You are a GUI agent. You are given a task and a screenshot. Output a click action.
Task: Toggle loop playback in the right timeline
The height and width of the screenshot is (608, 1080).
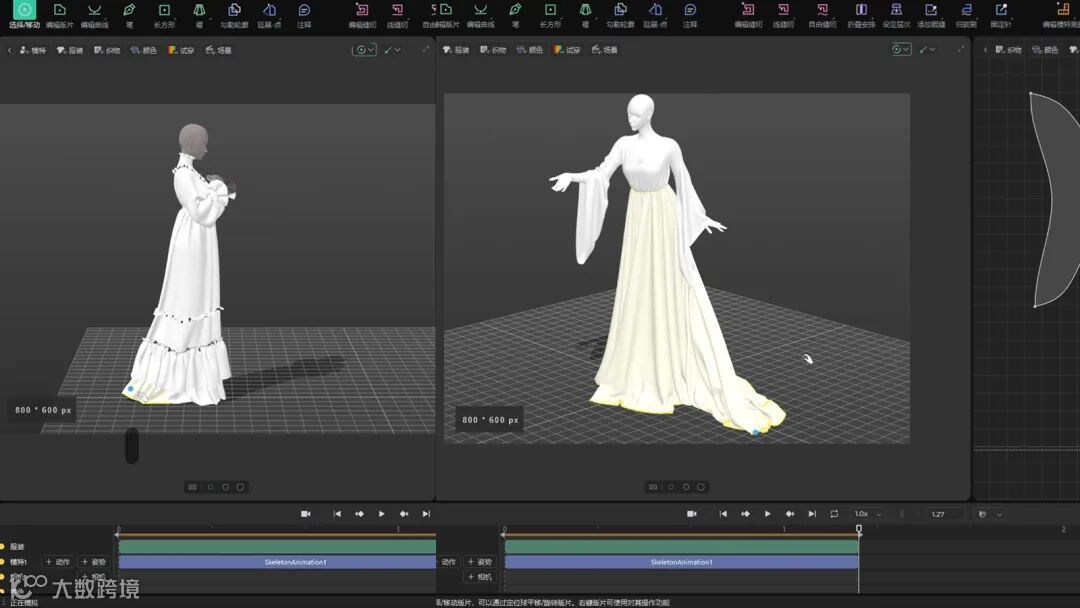tap(834, 514)
